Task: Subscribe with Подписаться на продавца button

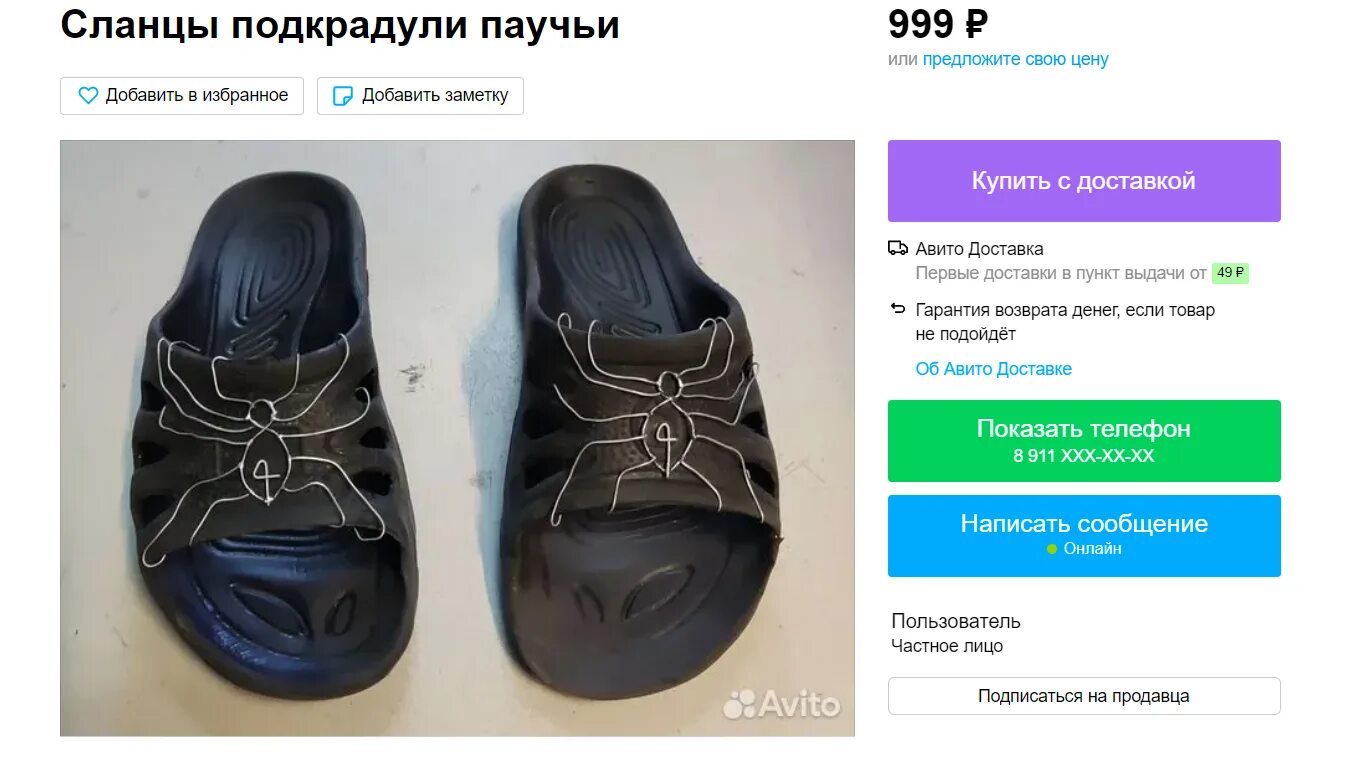Action: point(1084,696)
